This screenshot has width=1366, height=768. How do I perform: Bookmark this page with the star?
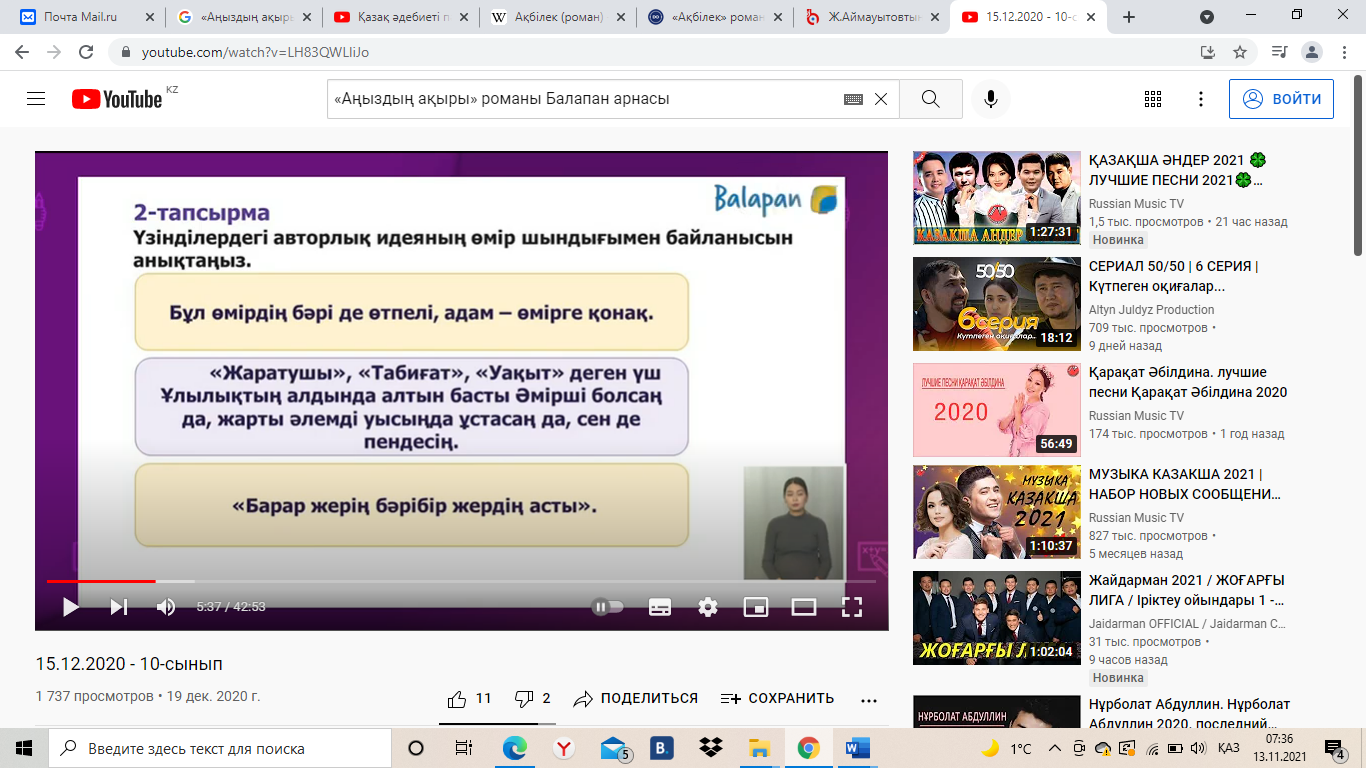point(1240,52)
